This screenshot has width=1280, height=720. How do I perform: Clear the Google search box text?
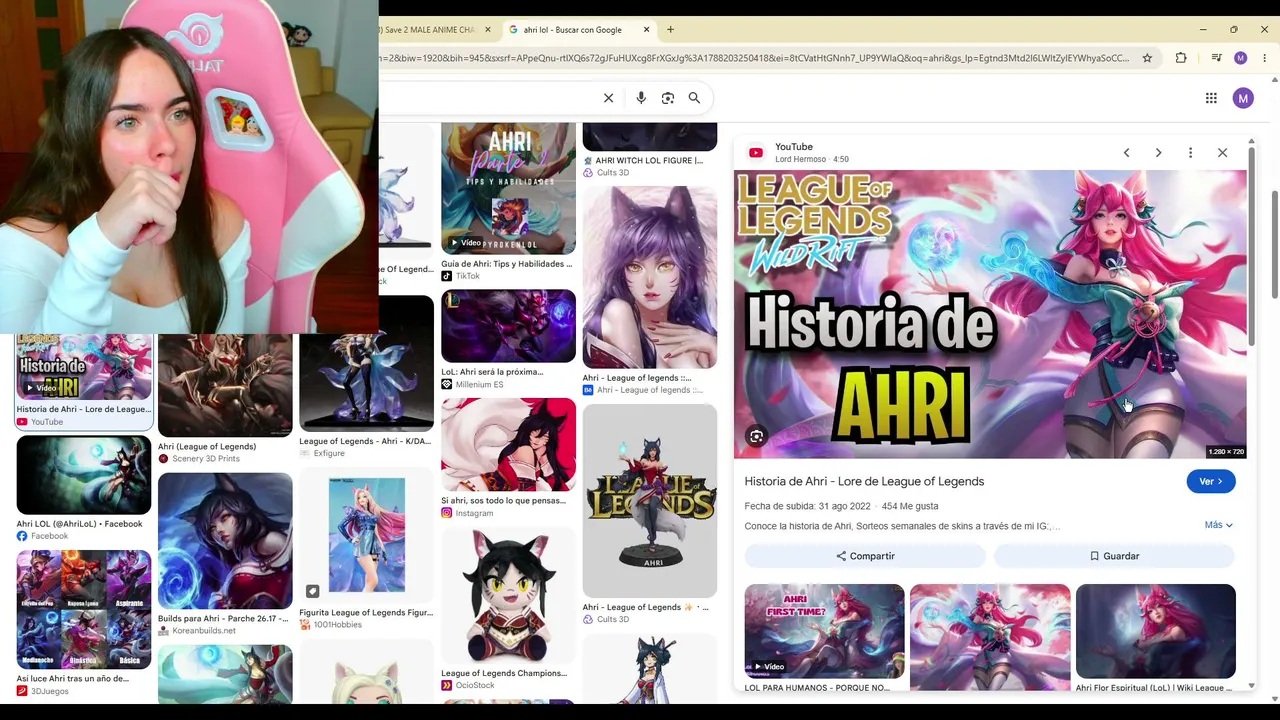pos(608,98)
